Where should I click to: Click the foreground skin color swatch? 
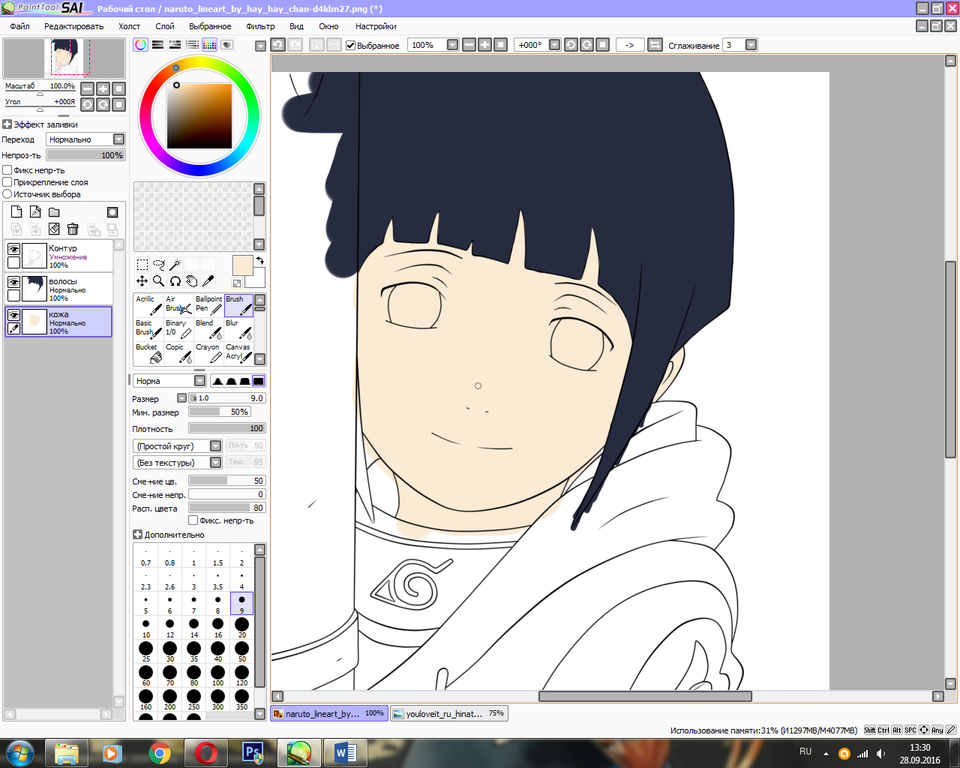coord(242,266)
